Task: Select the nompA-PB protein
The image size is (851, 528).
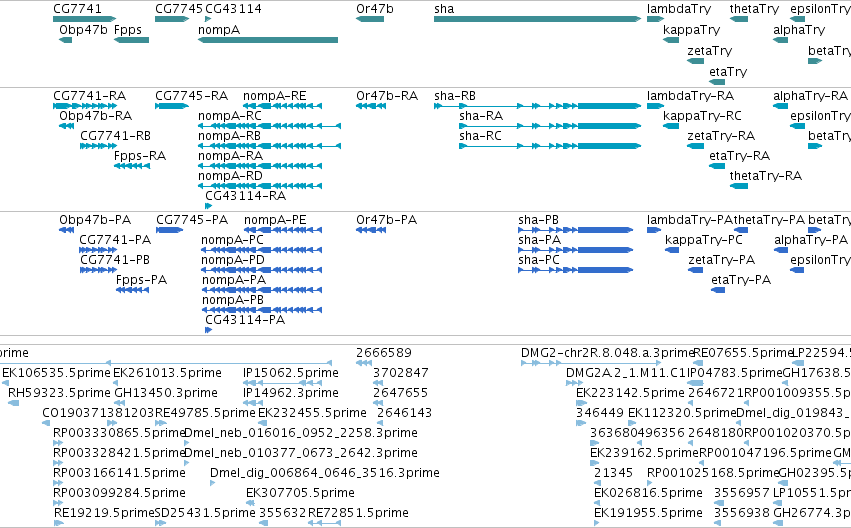Action: click(x=262, y=310)
